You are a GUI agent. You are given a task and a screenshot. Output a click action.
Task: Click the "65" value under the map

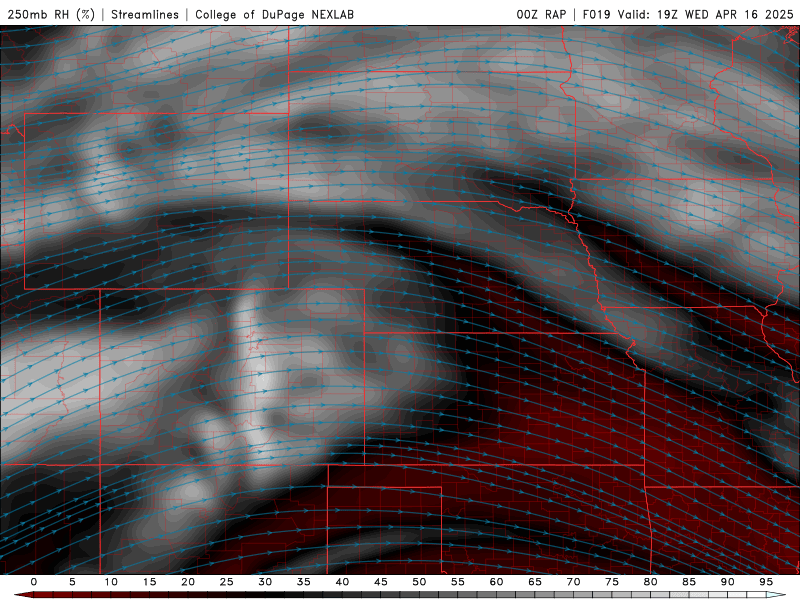535,582
